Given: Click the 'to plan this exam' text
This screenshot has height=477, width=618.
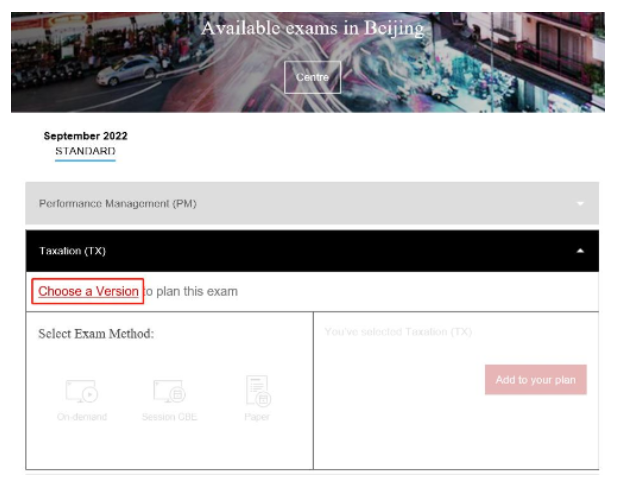Looking at the screenshot, I should pyautogui.click(x=191, y=291).
